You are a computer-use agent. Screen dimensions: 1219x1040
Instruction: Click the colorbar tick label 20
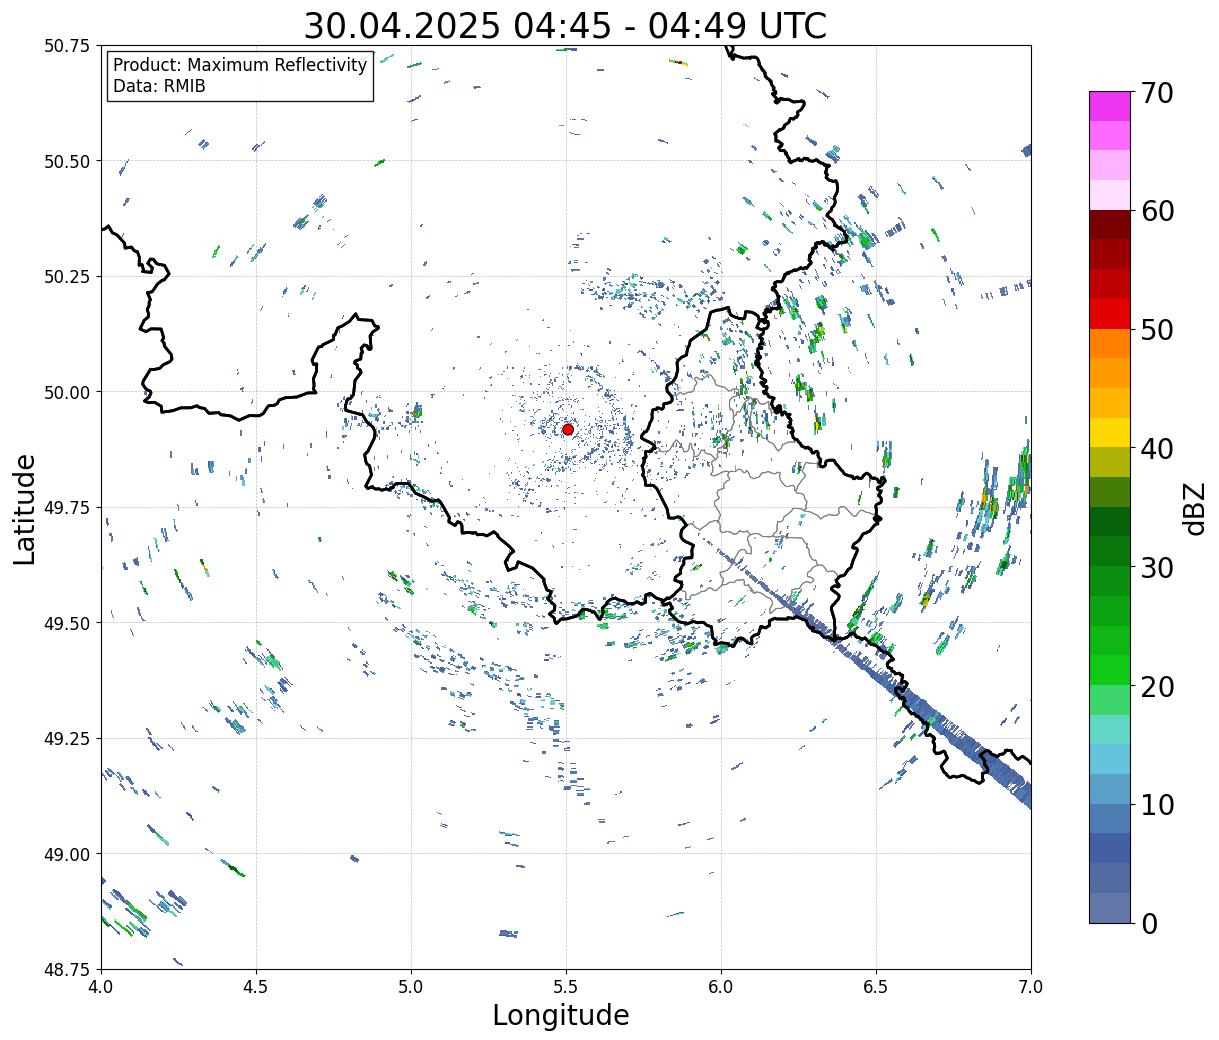pos(1157,687)
